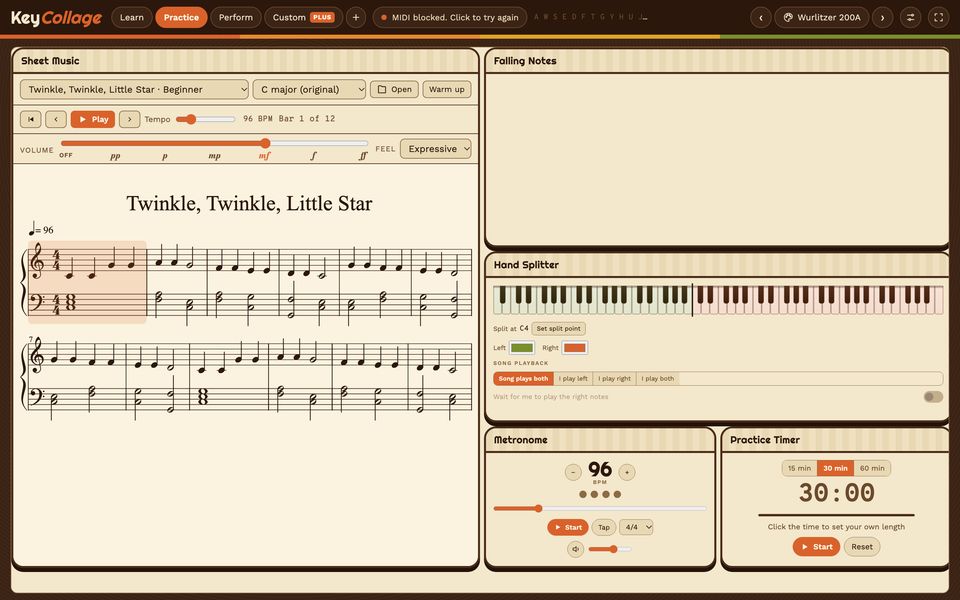Select the mp volume marking

point(214,156)
